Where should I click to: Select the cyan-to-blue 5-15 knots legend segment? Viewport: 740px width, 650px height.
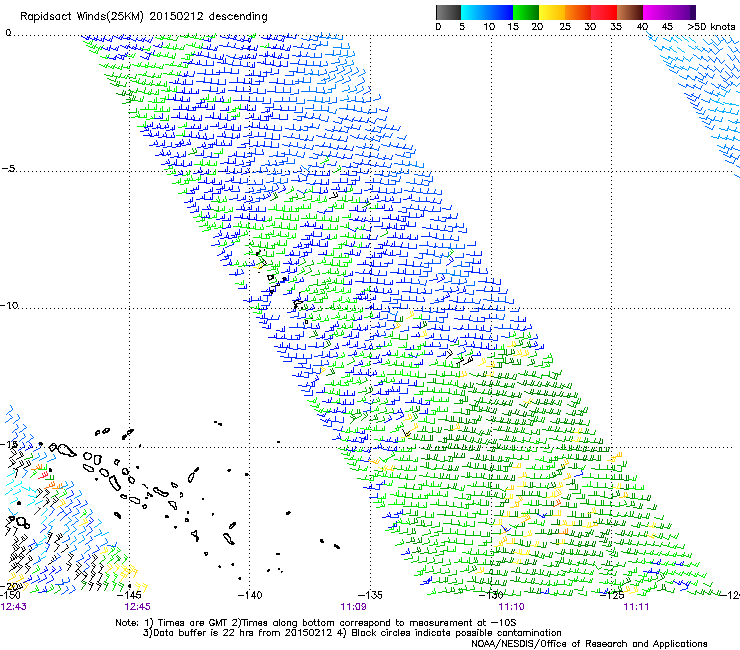click(x=487, y=12)
